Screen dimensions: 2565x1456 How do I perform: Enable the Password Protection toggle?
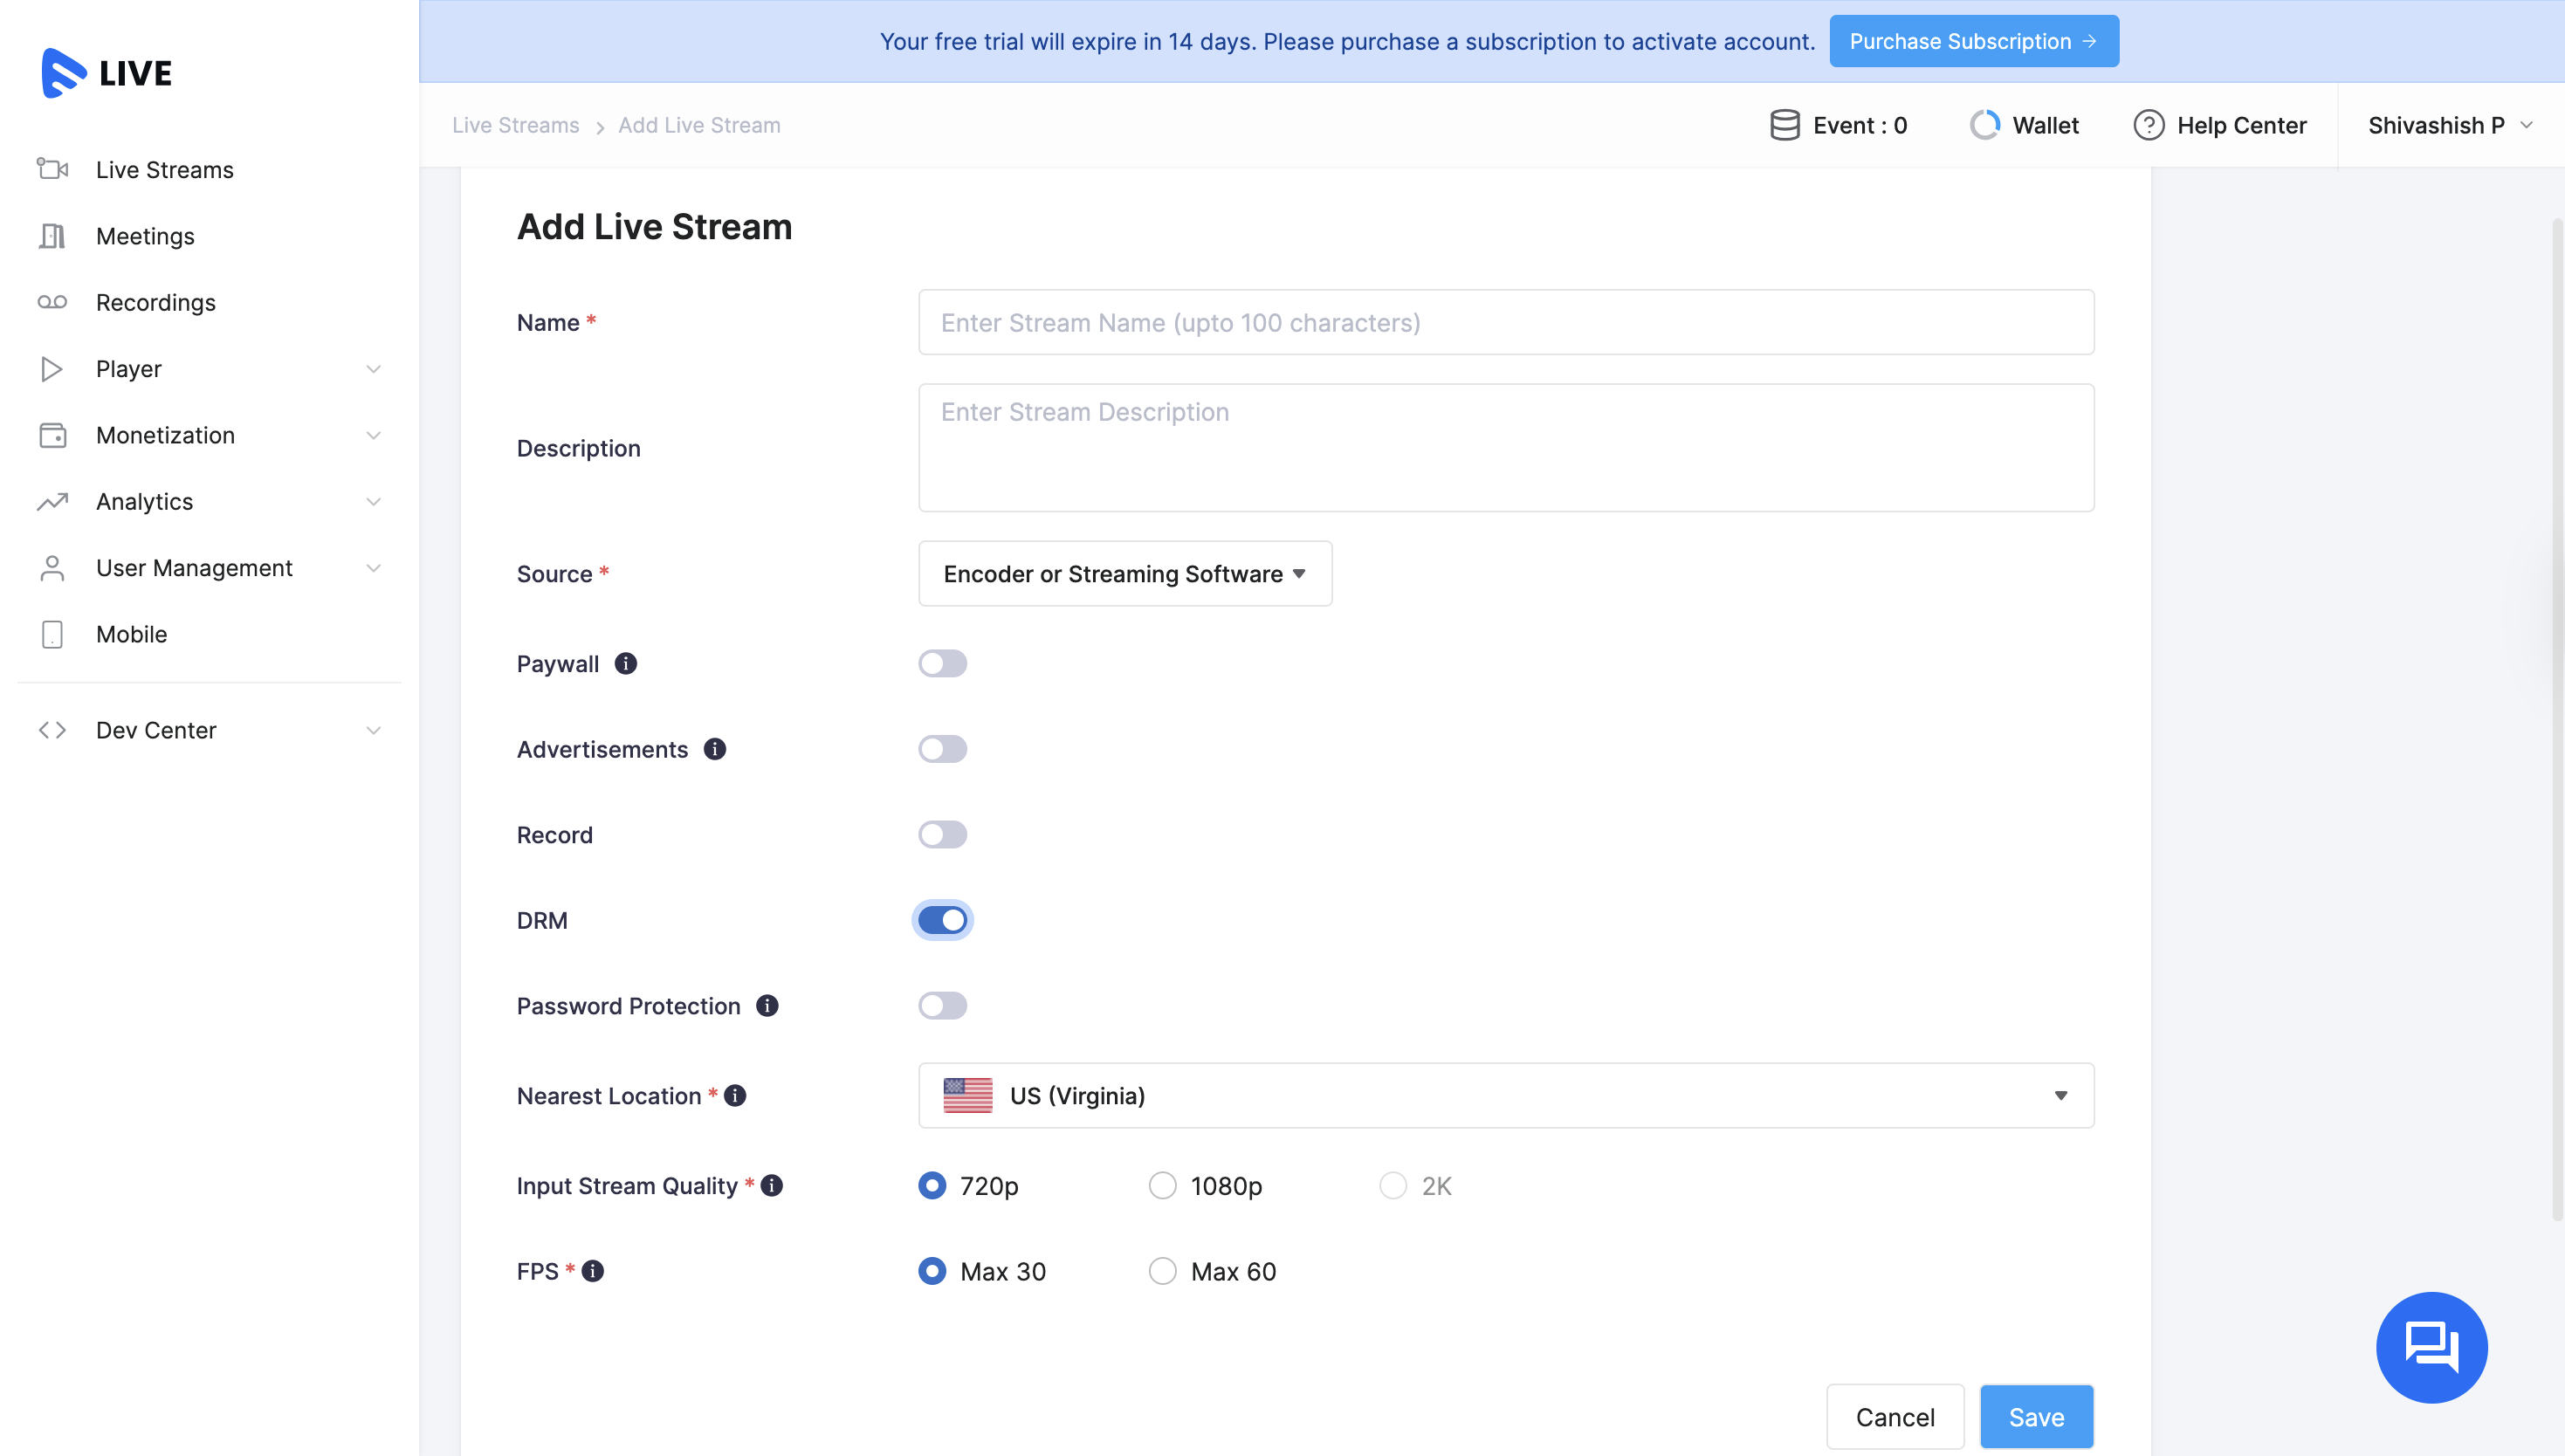coord(942,1006)
